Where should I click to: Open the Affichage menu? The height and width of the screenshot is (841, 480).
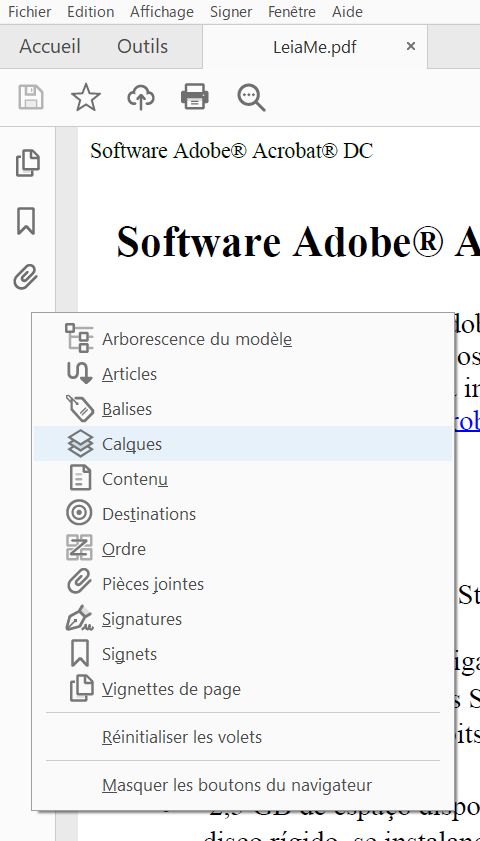[162, 11]
